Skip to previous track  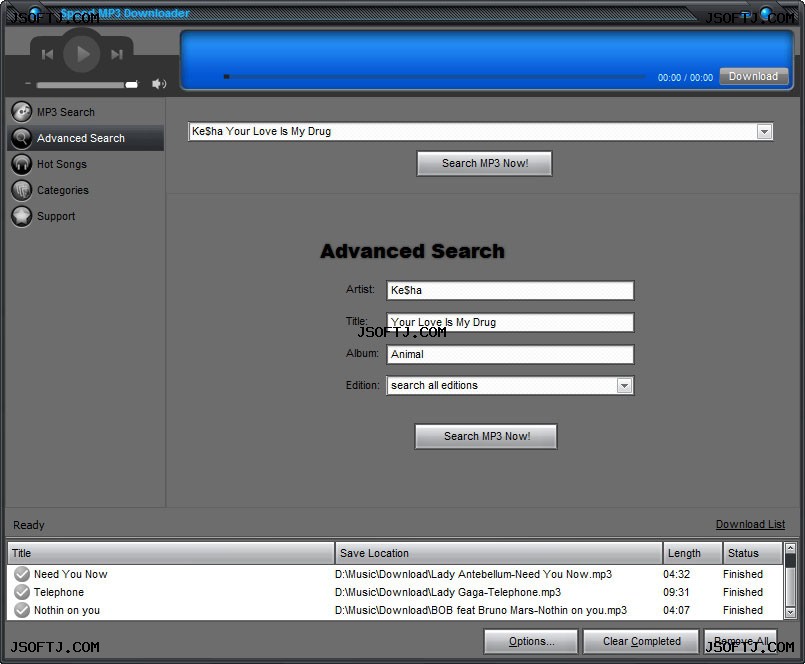pos(47,54)
